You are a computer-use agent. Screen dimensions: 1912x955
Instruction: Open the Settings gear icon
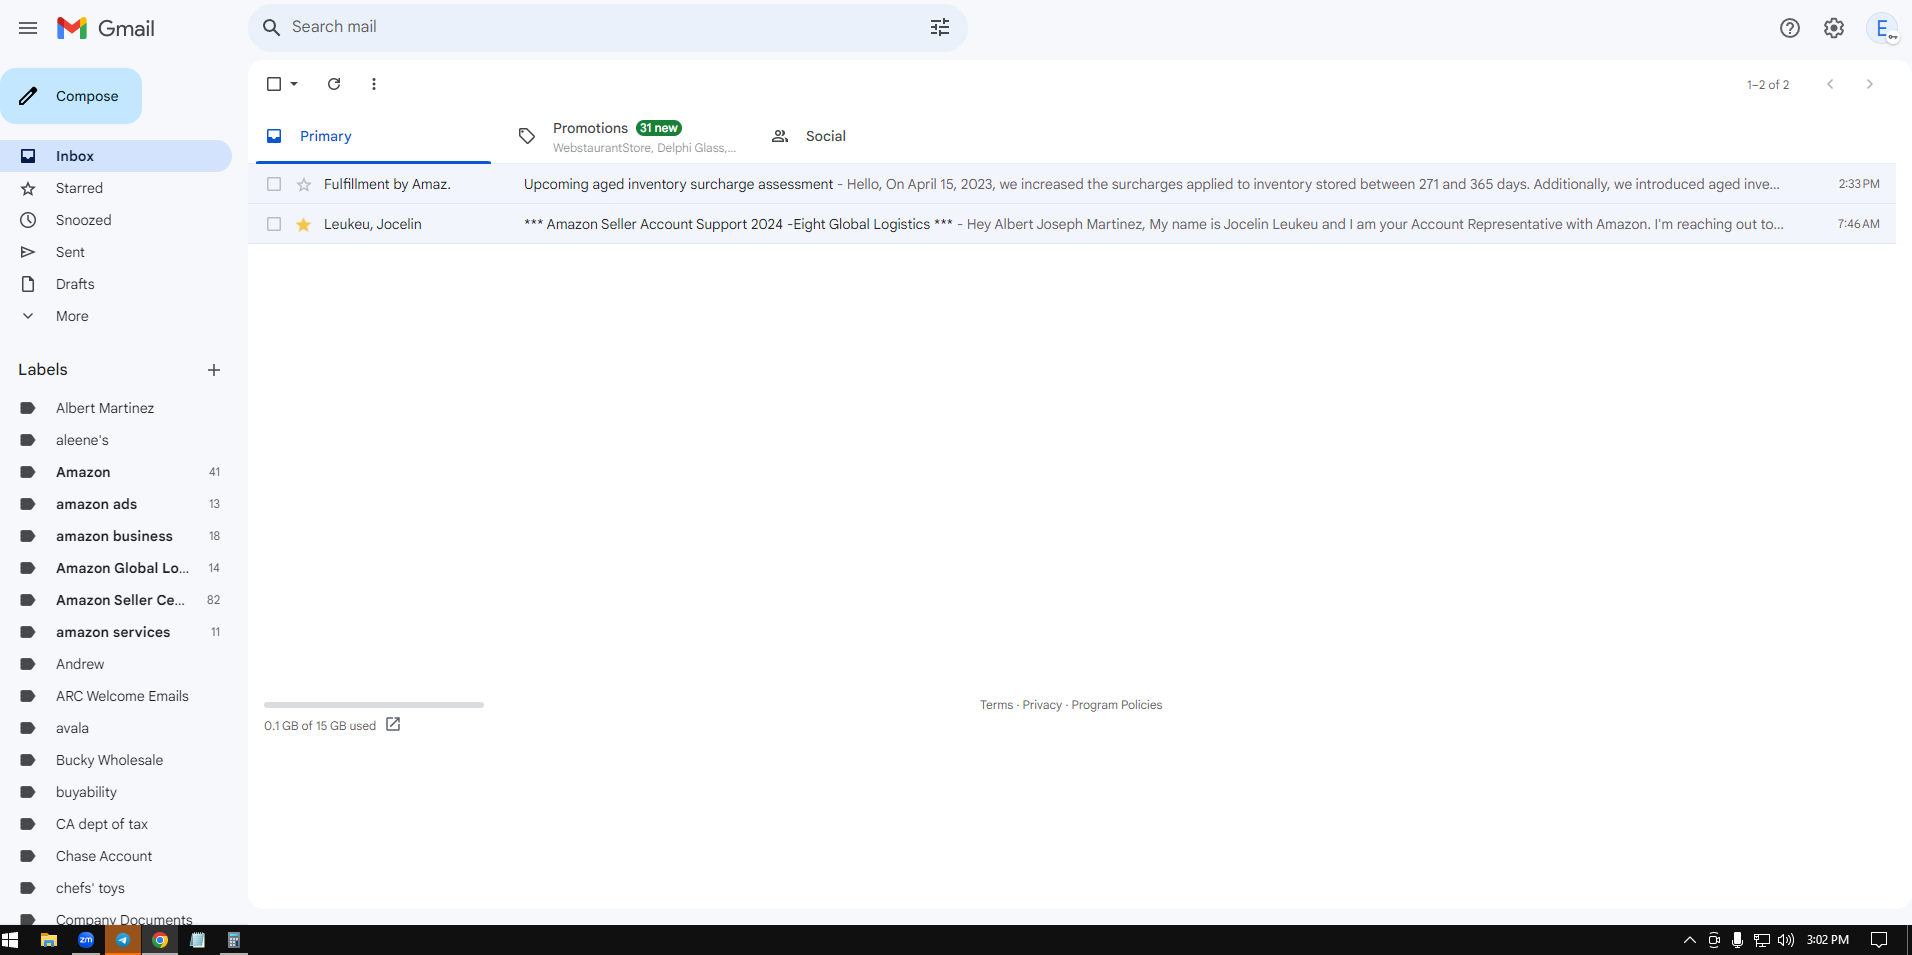1834,28
